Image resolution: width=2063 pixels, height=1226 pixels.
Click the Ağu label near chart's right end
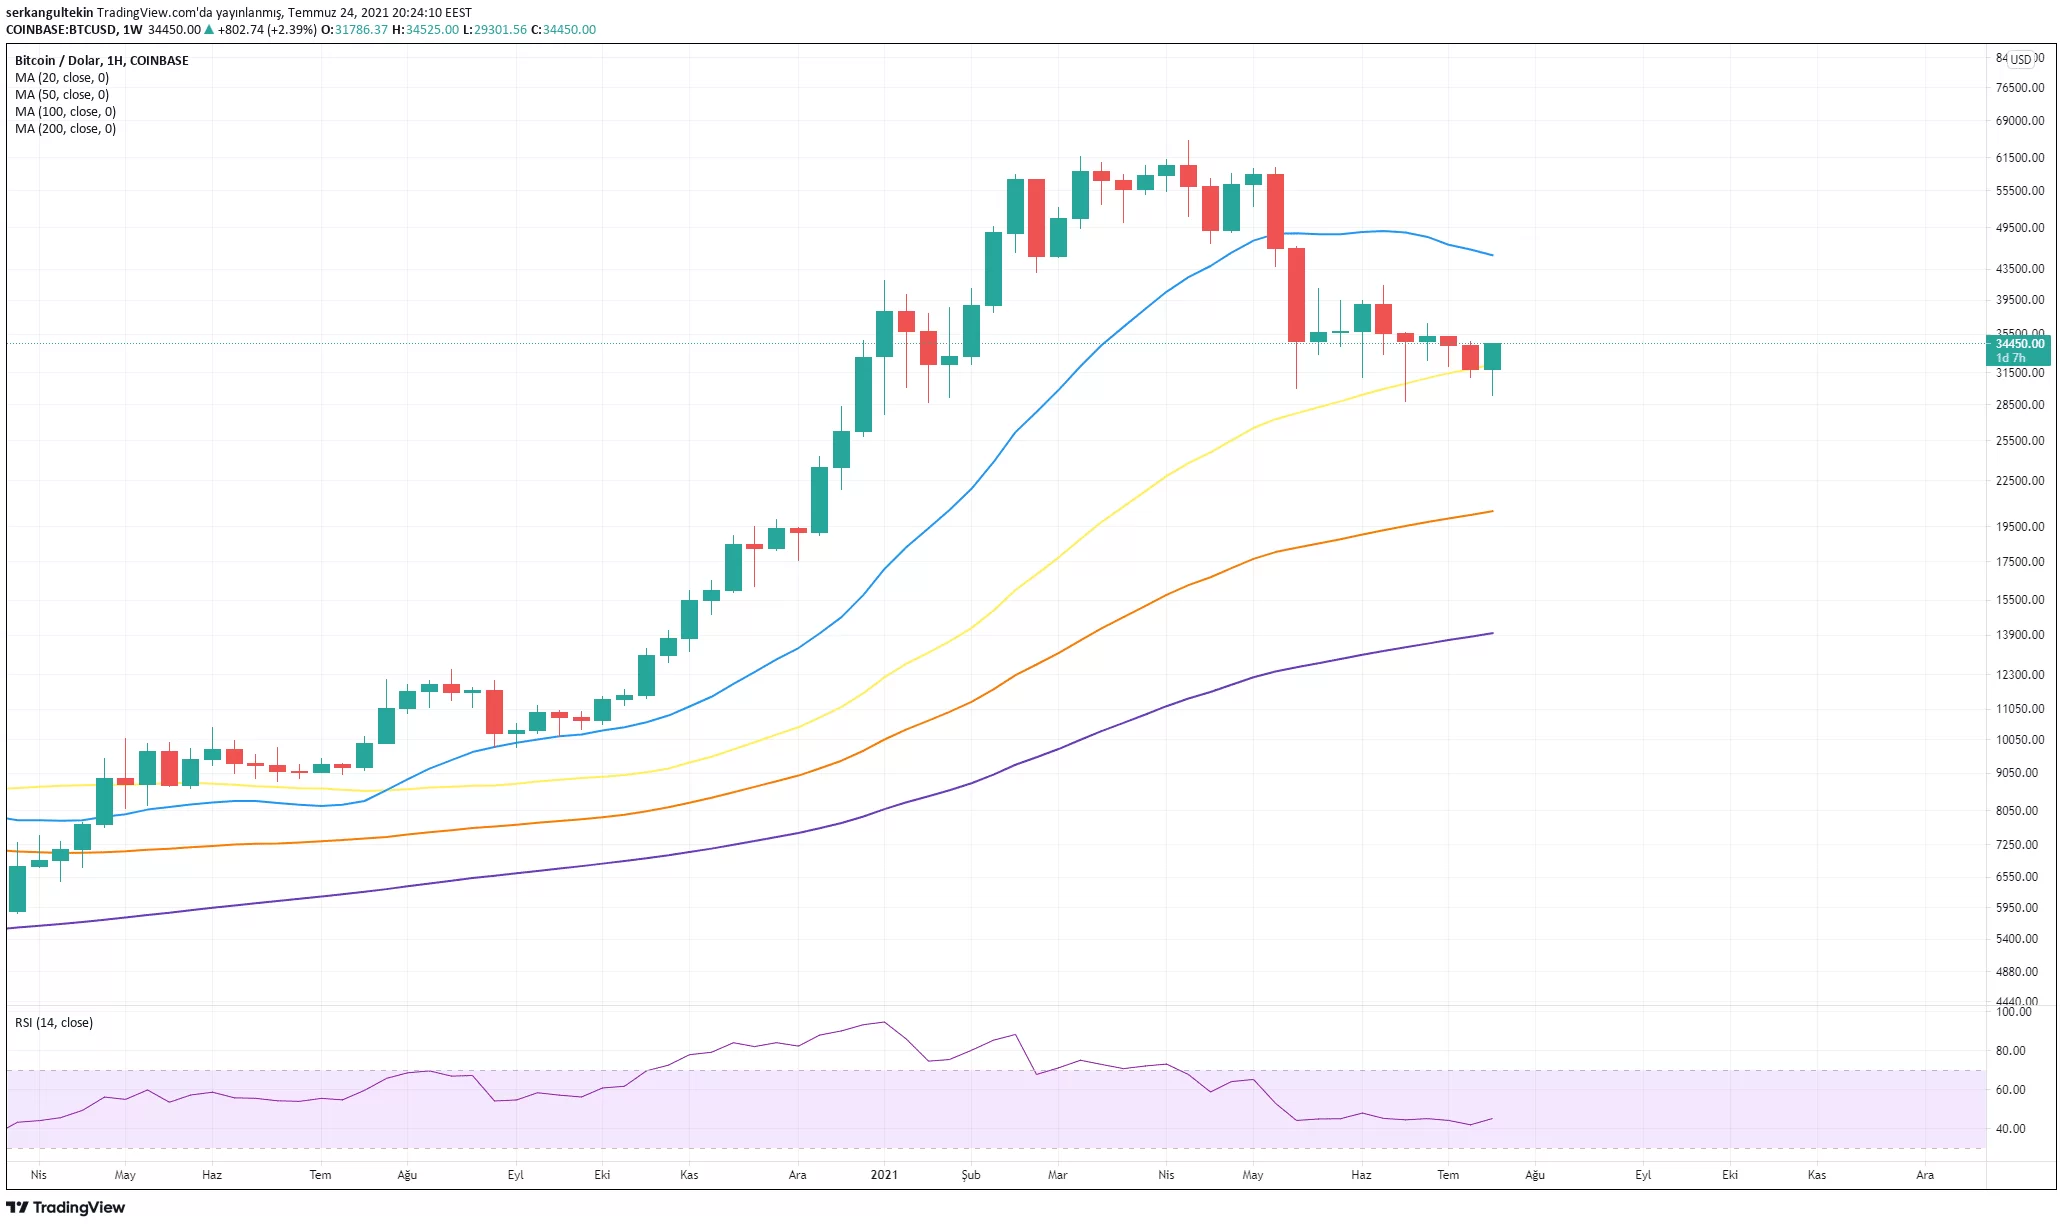coord(1535,1175)
